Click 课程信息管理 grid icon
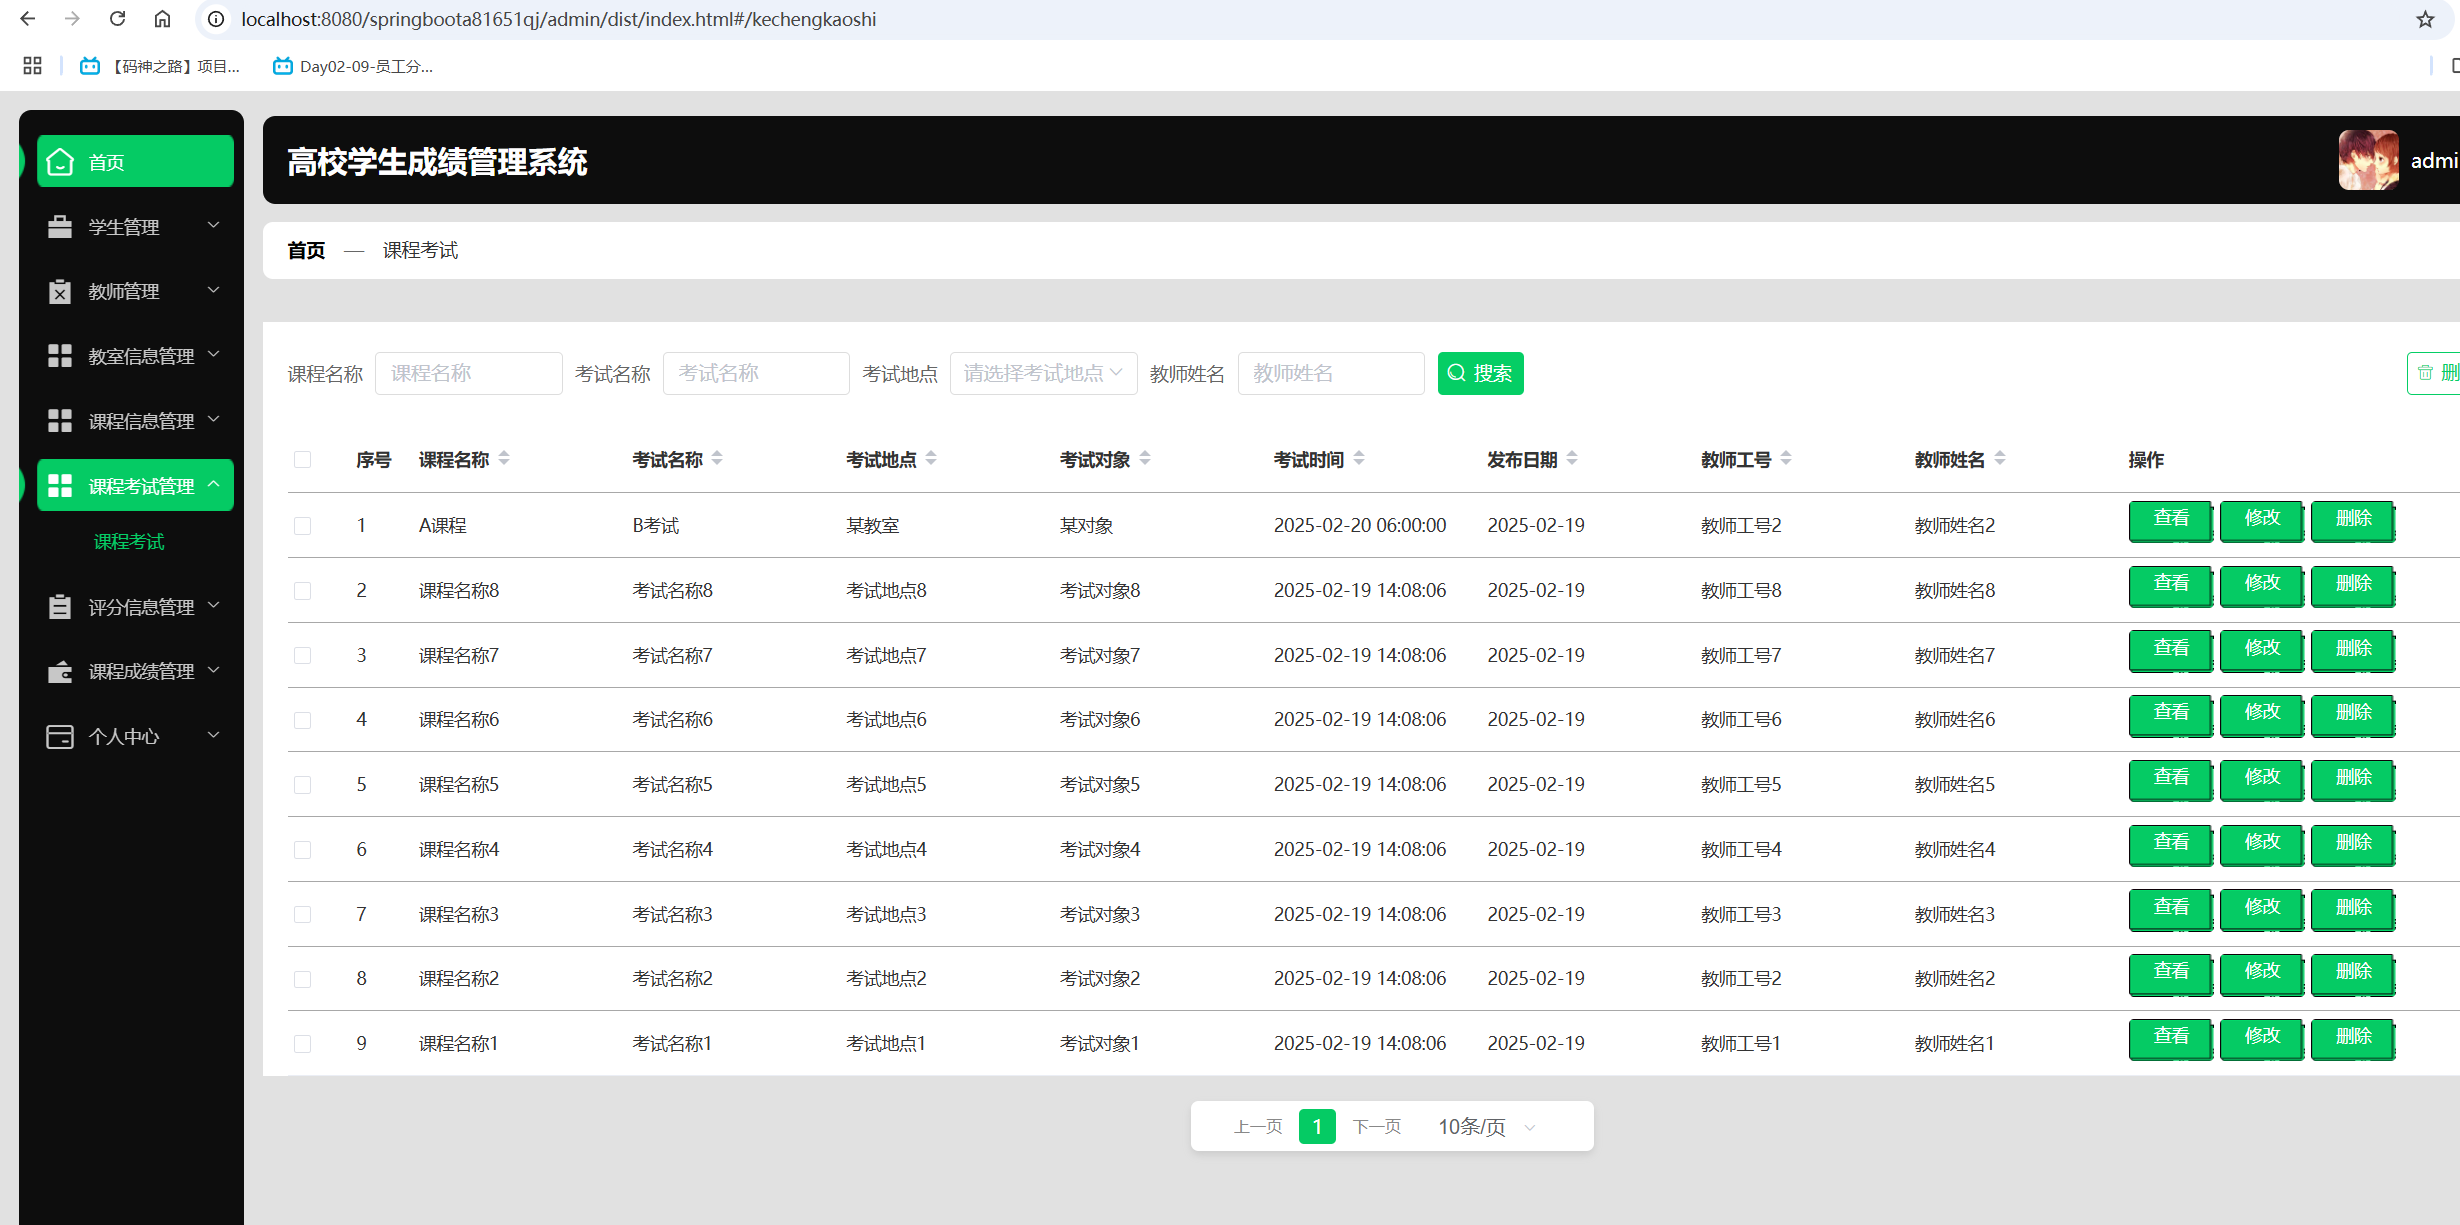The width and height of the screenshot is (2460, 1225). [60, 421]
